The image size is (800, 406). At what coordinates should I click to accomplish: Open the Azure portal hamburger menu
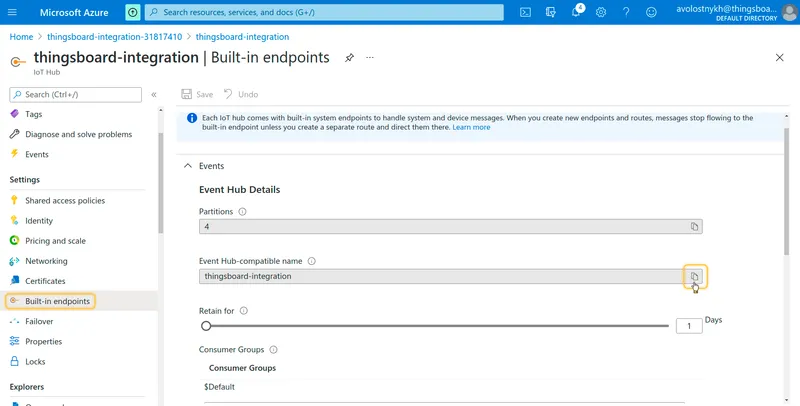click(x=13, y=12)
